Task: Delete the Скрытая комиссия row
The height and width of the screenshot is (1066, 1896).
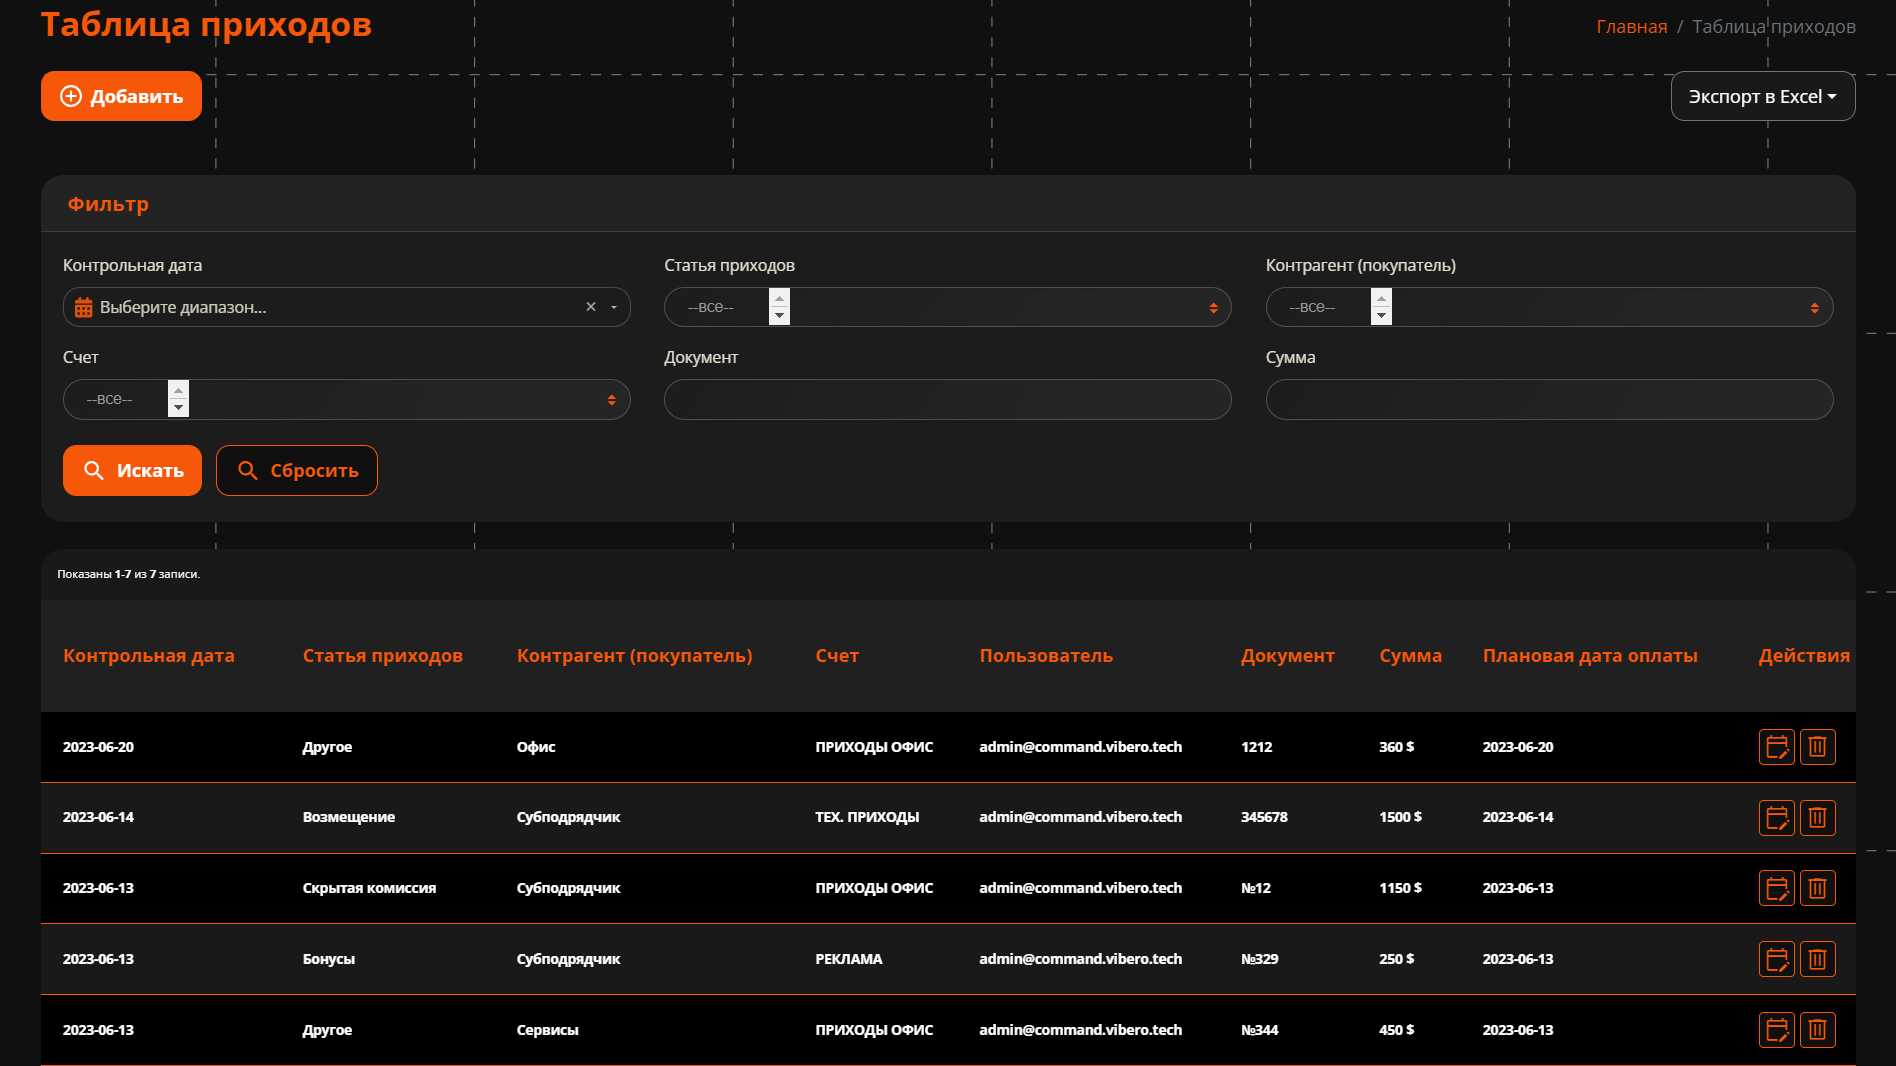Action: 1818,888
